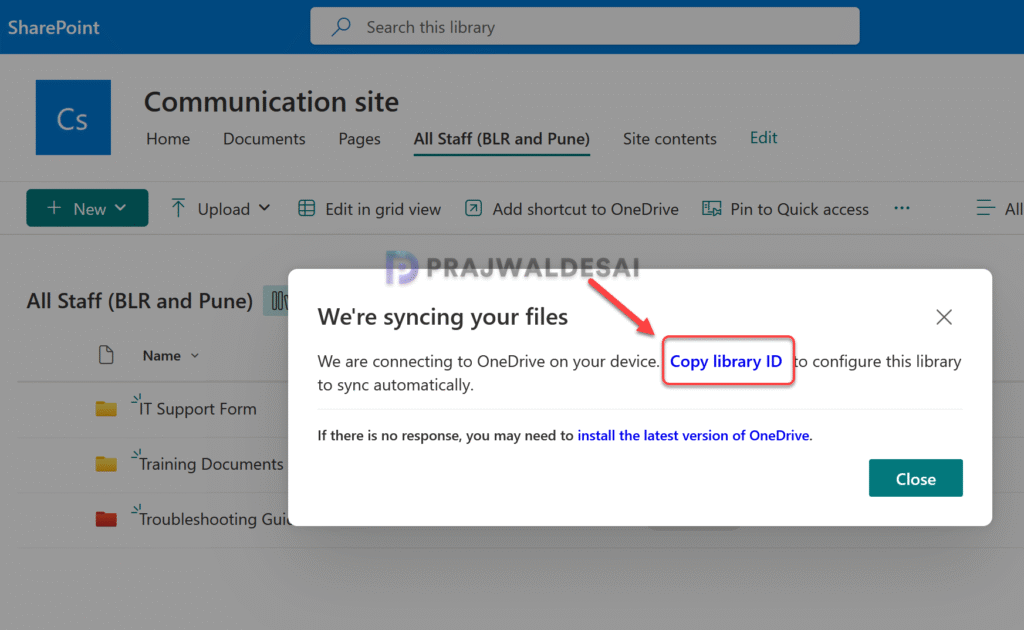Open the Cs site logo tile

(x=73, y=118)
